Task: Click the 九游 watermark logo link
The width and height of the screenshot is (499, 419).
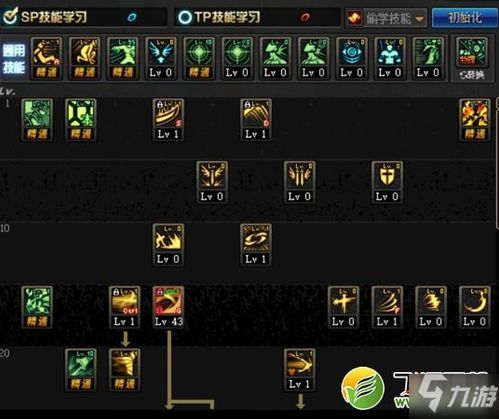Action: pos(455,393)
